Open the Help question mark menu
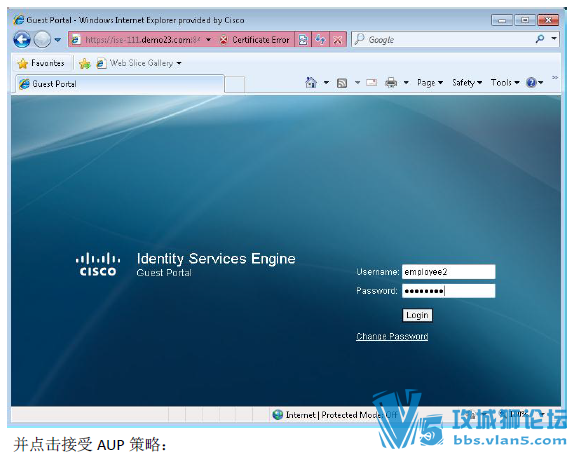Image resolution: width=572 pixels, height=454 pixels. tap(534, 83)
